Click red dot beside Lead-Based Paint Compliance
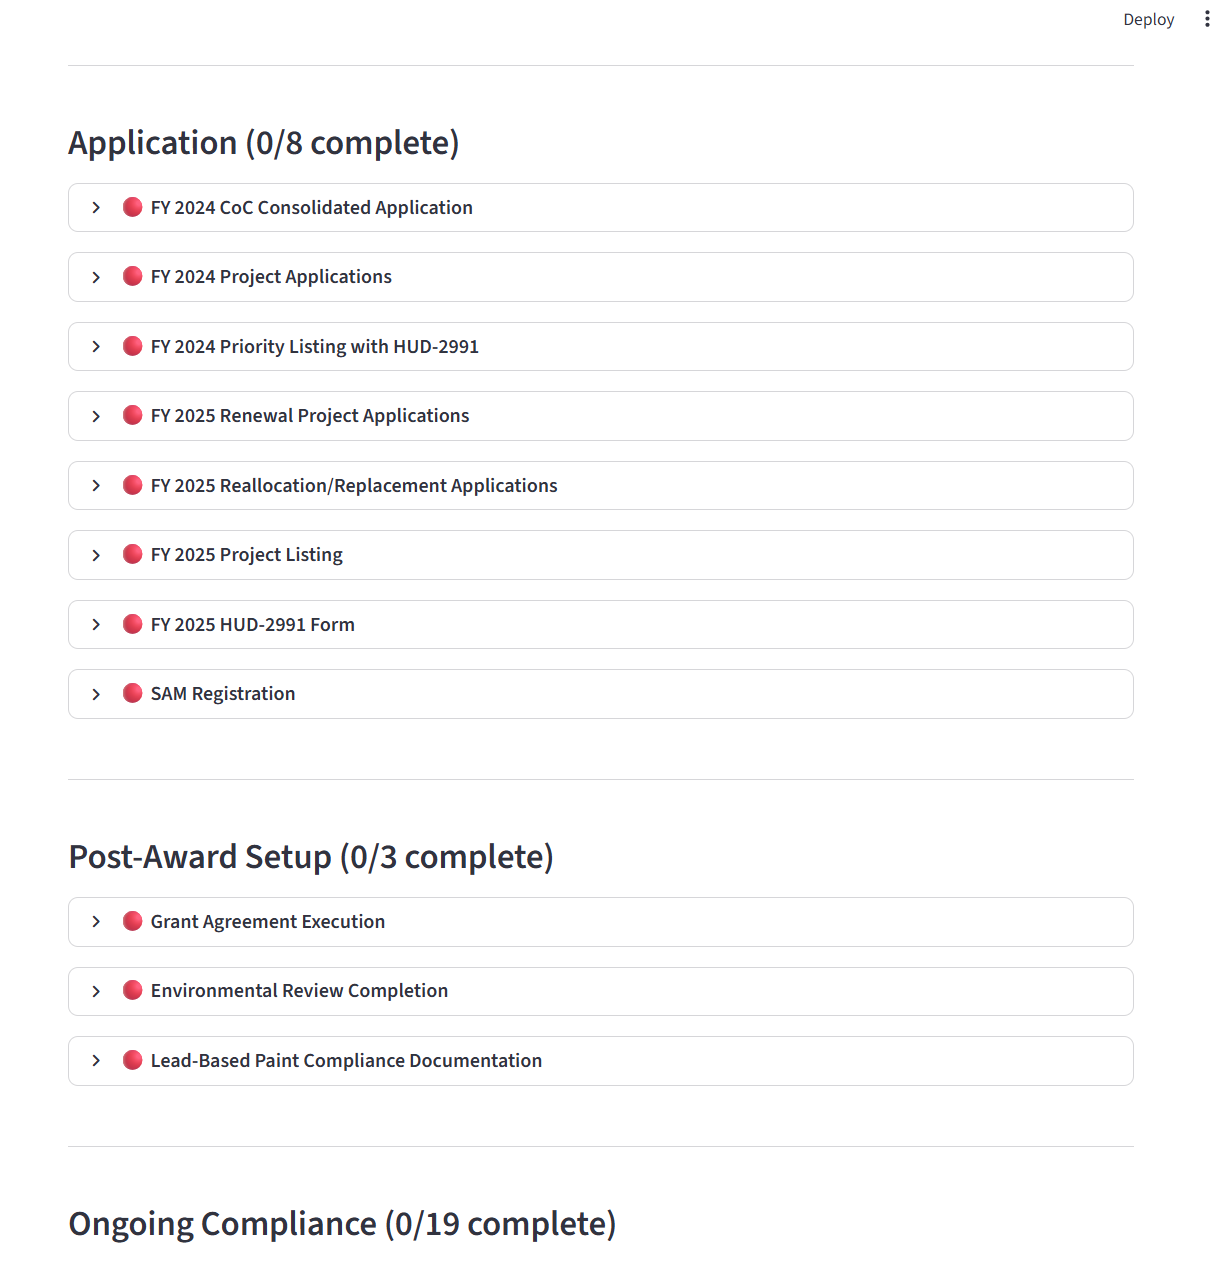1222x1263 pixels. pos(132,1060)
